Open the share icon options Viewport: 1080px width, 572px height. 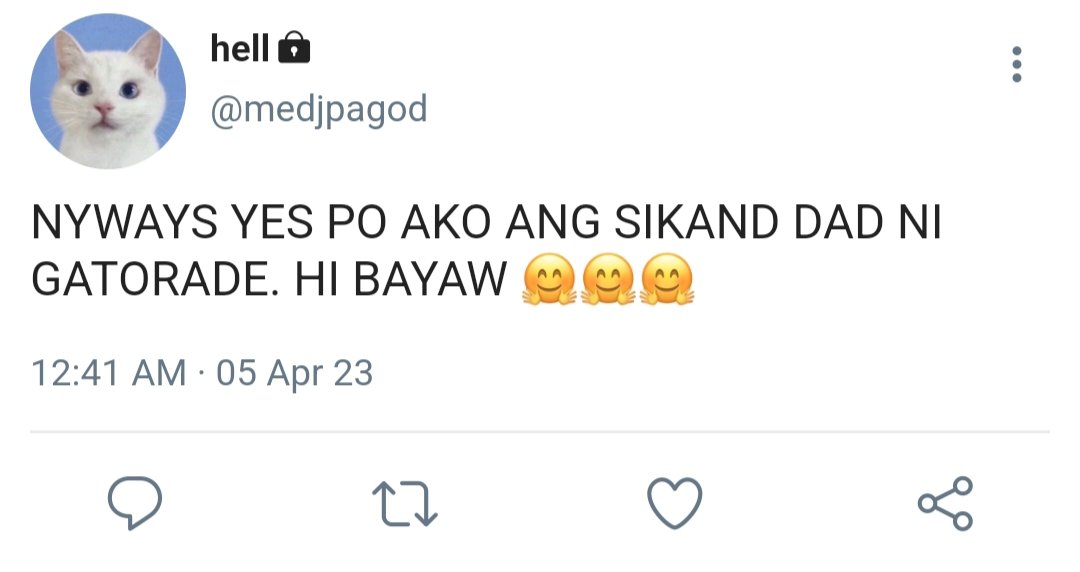point(946,503)
